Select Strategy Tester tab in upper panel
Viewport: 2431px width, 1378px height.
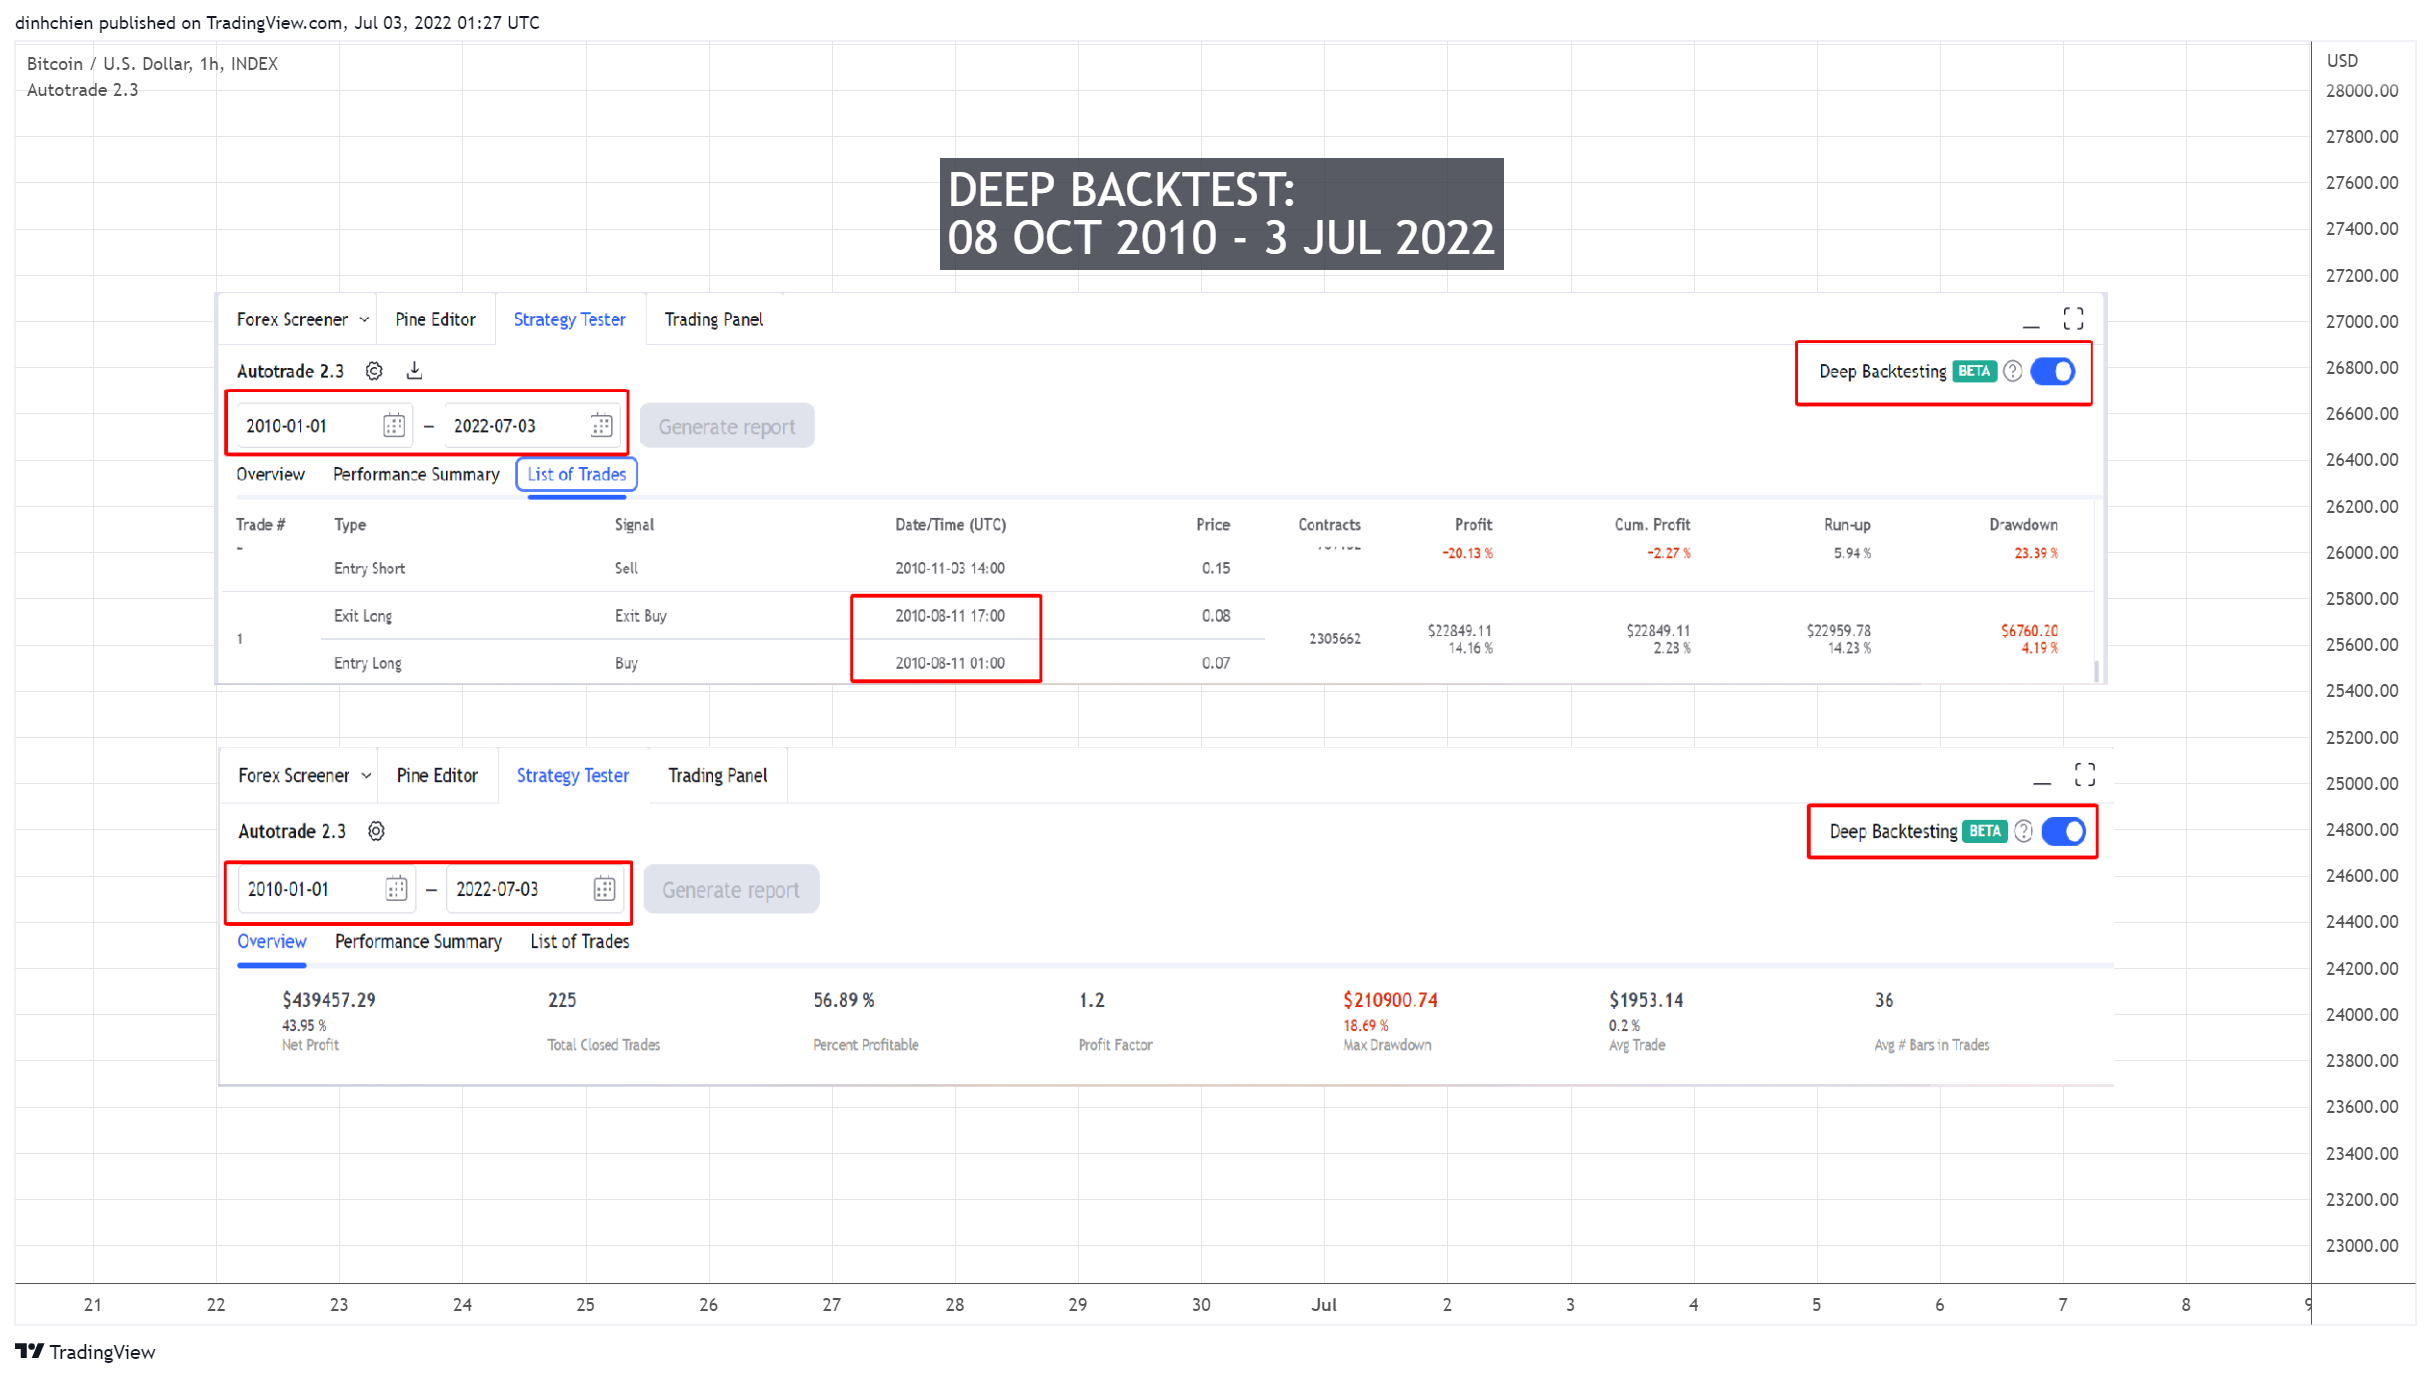tap(570, 319)
